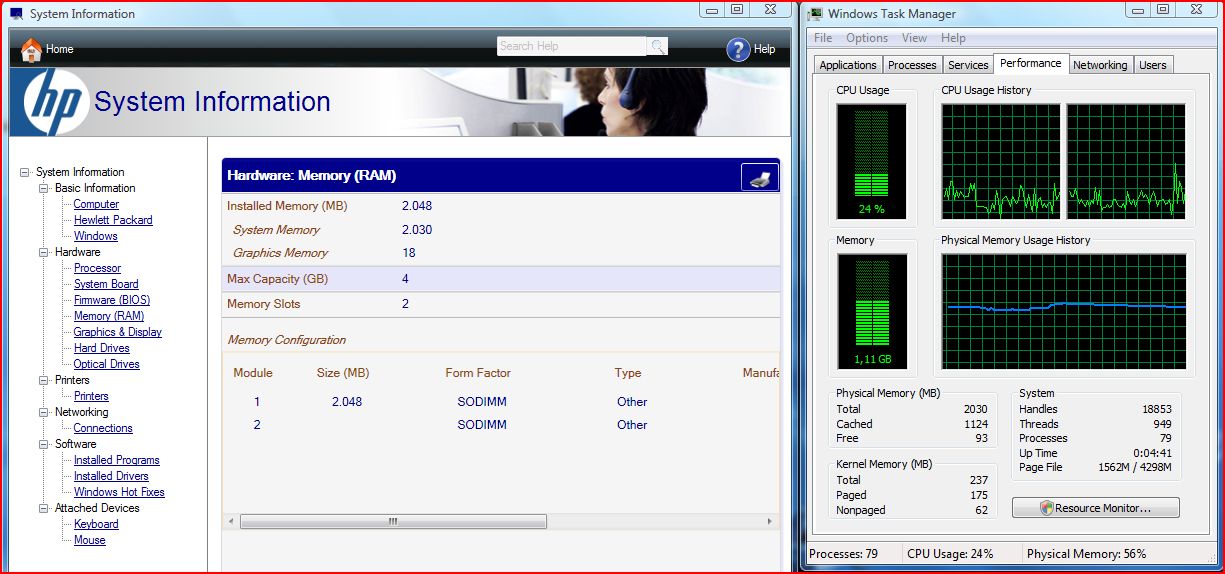Click the Installed Memory (MB) label
The image size is (1225, 574).
point(287,206)
